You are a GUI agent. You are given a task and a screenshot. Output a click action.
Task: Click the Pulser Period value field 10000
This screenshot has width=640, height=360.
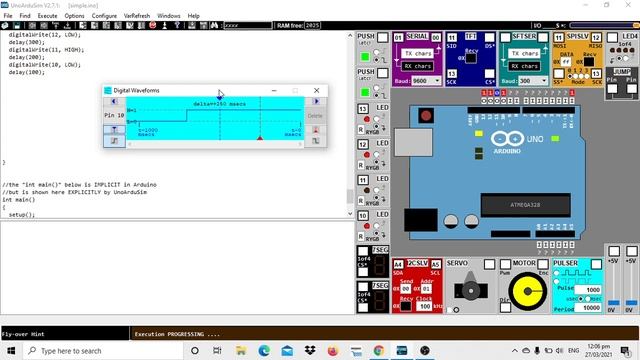coord(588,308)
